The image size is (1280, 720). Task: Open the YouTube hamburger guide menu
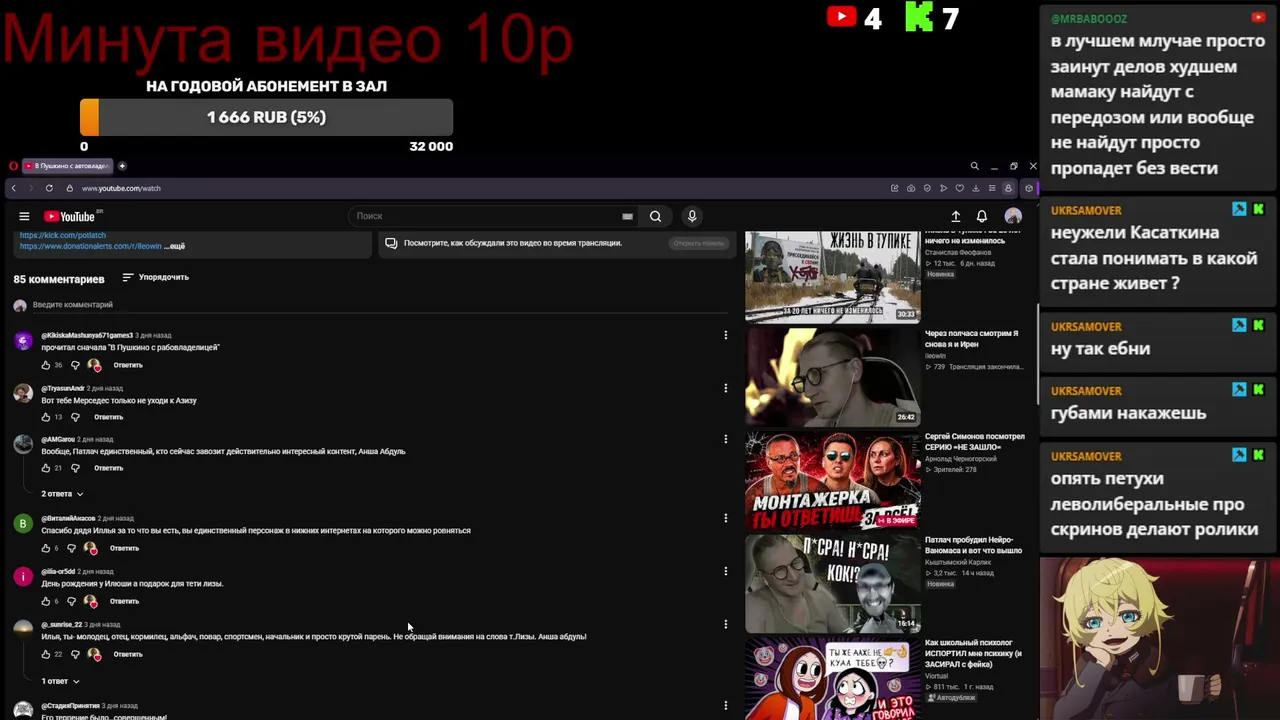click(x=24, y=216)
